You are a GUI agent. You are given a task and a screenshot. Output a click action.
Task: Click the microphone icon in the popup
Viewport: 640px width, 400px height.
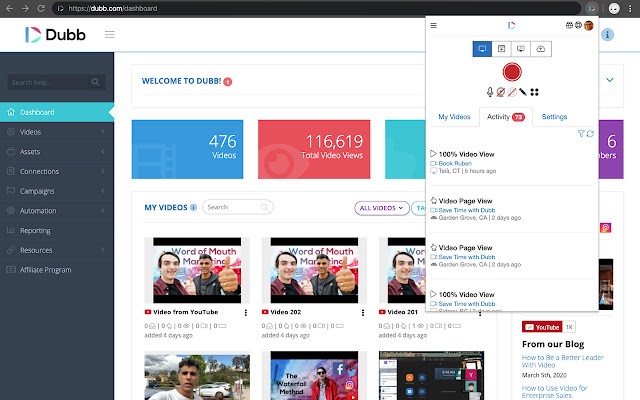pos(490,92)
